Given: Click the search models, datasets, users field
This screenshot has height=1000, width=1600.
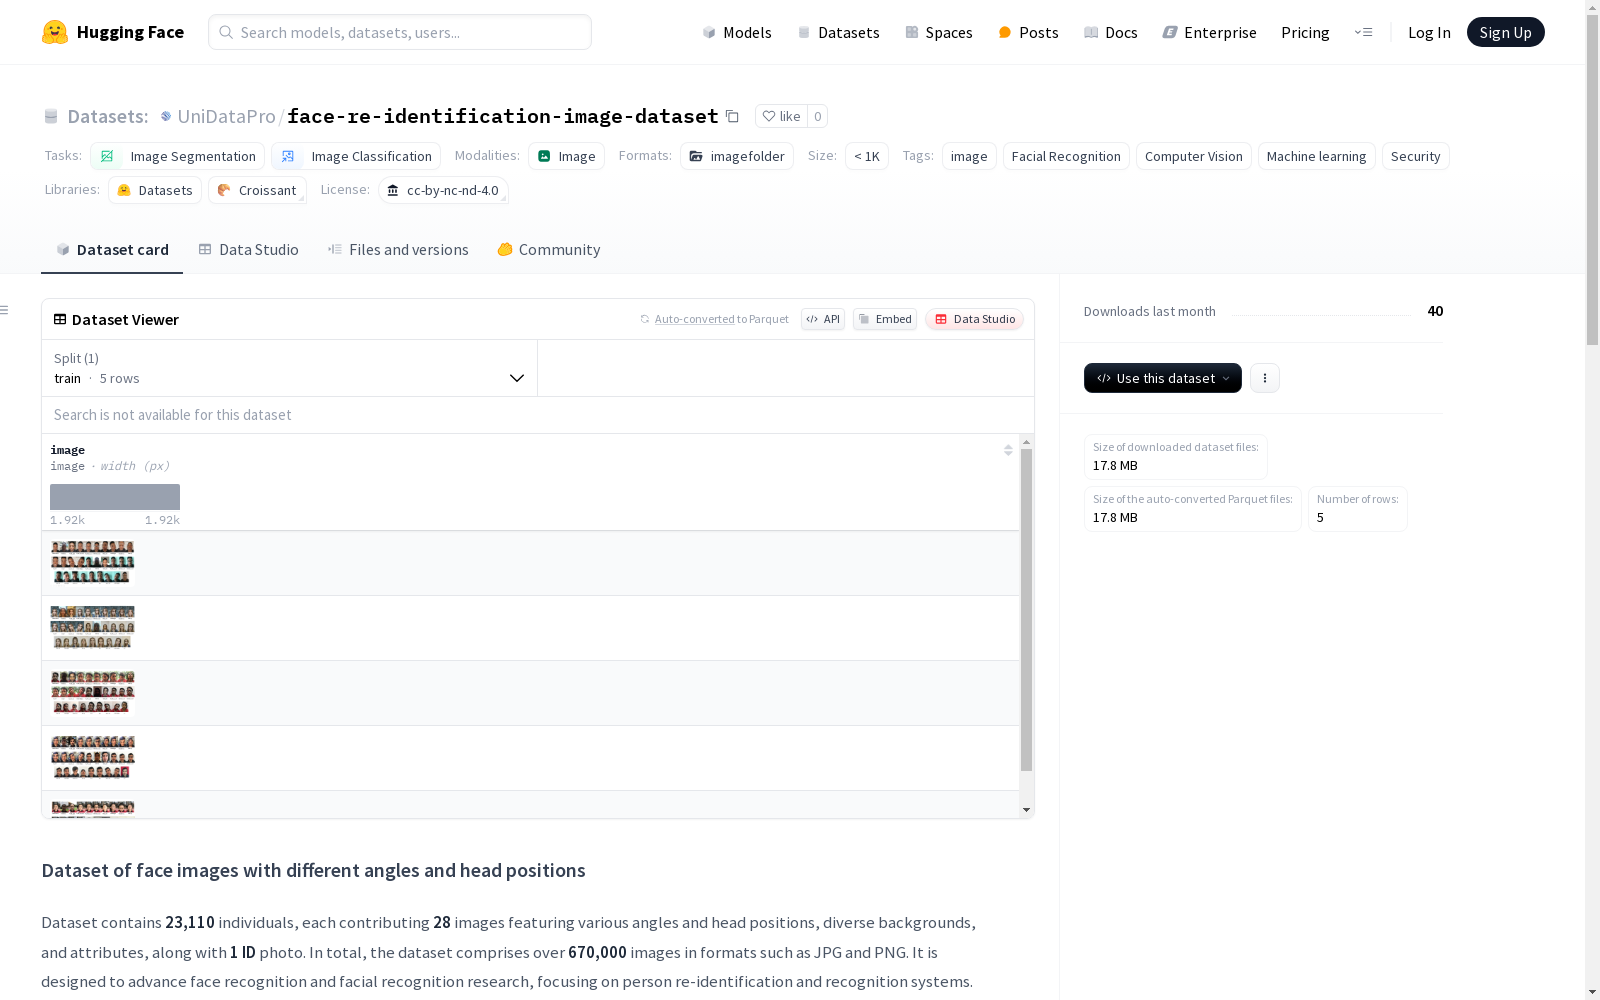Looking at the screenshot, I should (x=400, y=32).
